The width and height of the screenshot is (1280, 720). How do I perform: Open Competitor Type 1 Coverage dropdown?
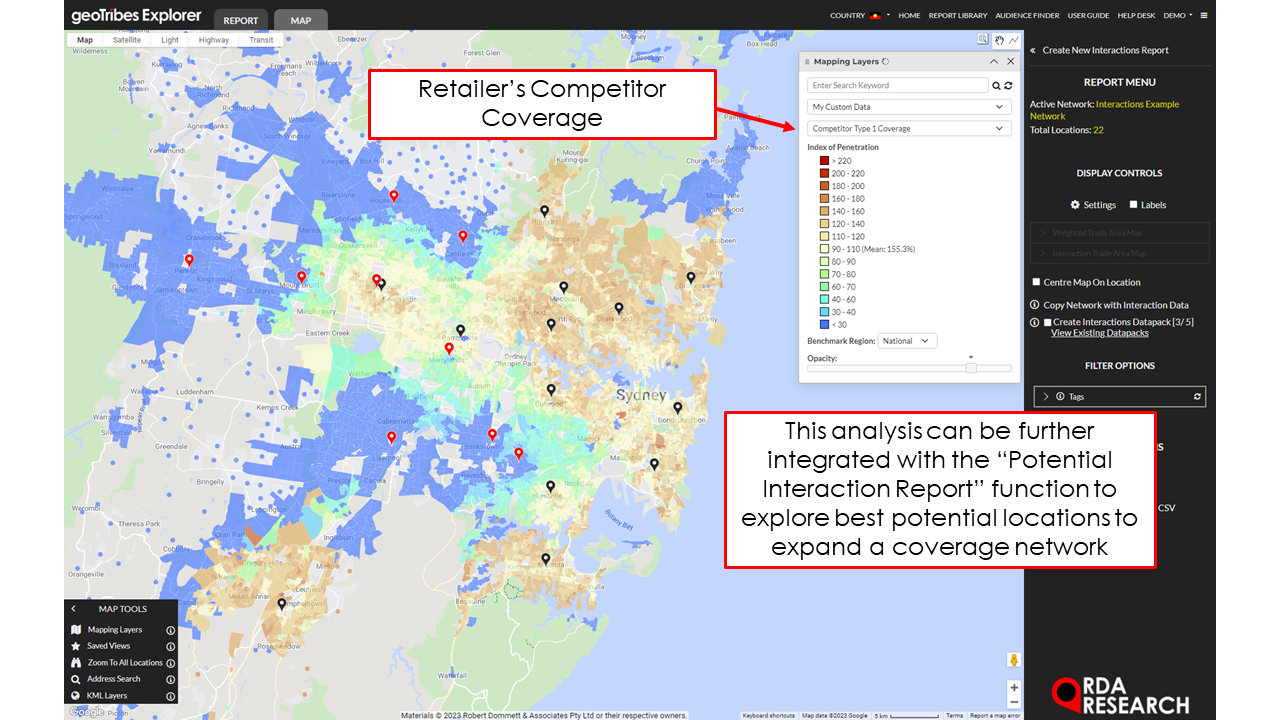pos(909,128)
